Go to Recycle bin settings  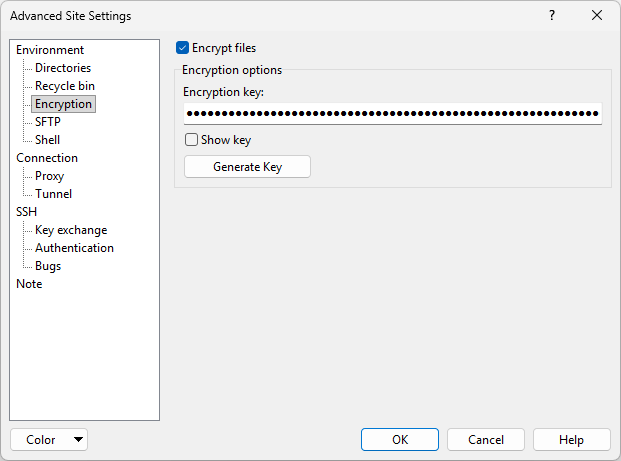pos(65,86)
